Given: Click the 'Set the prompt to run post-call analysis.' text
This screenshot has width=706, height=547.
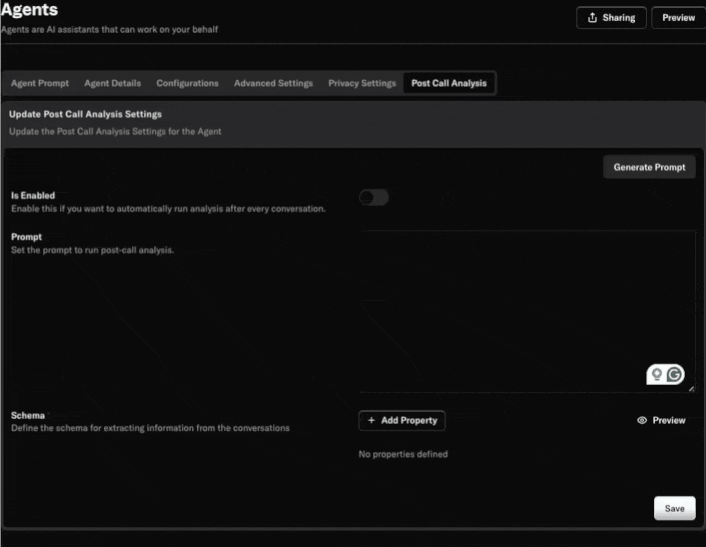Looking at the screenshot, I should tap(92, 250).
